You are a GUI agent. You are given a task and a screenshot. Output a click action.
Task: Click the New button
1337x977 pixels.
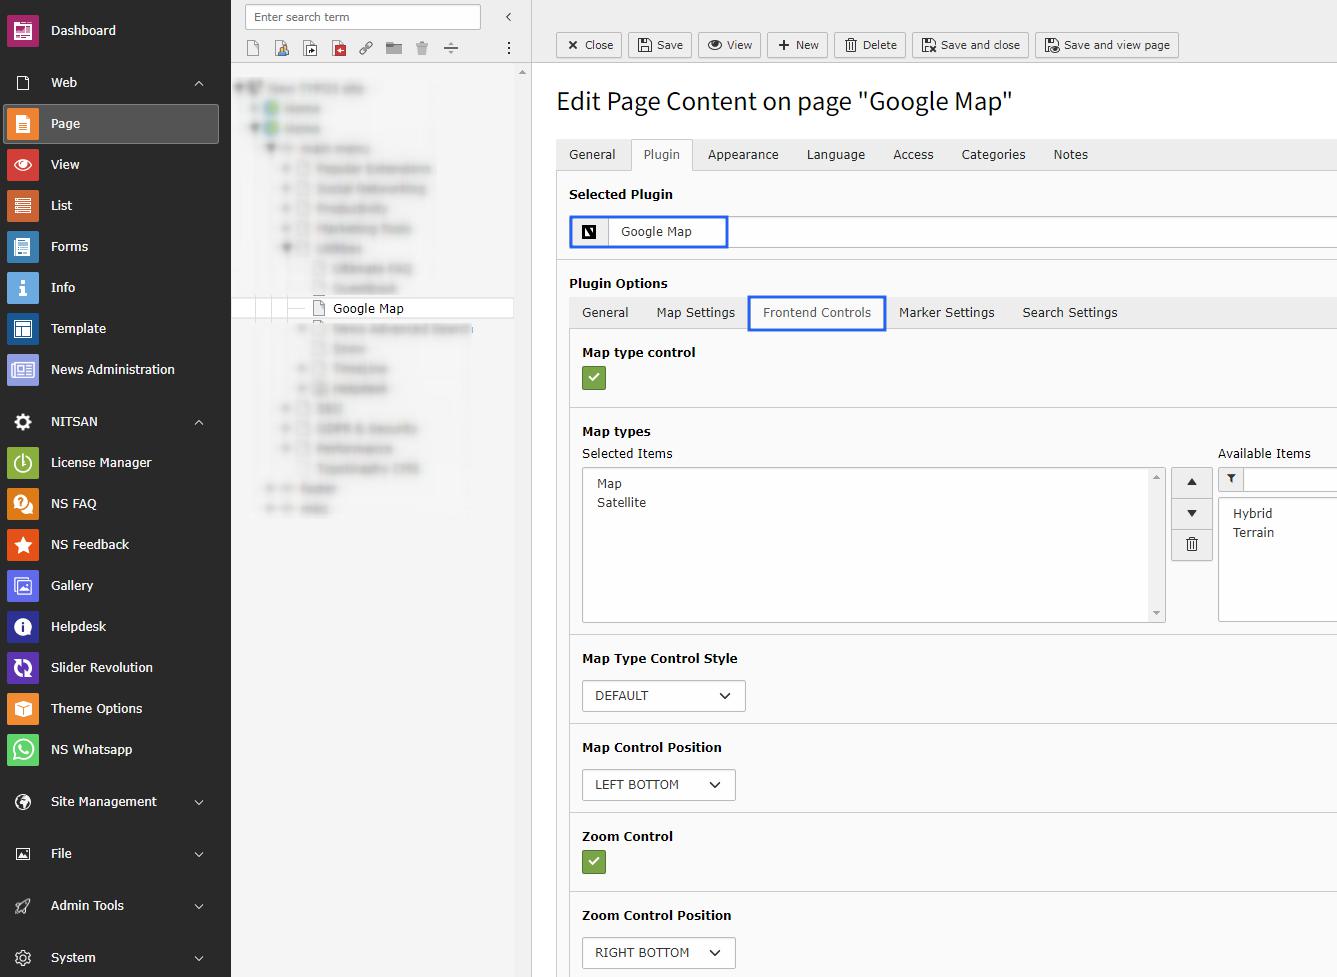click(797, 45)
